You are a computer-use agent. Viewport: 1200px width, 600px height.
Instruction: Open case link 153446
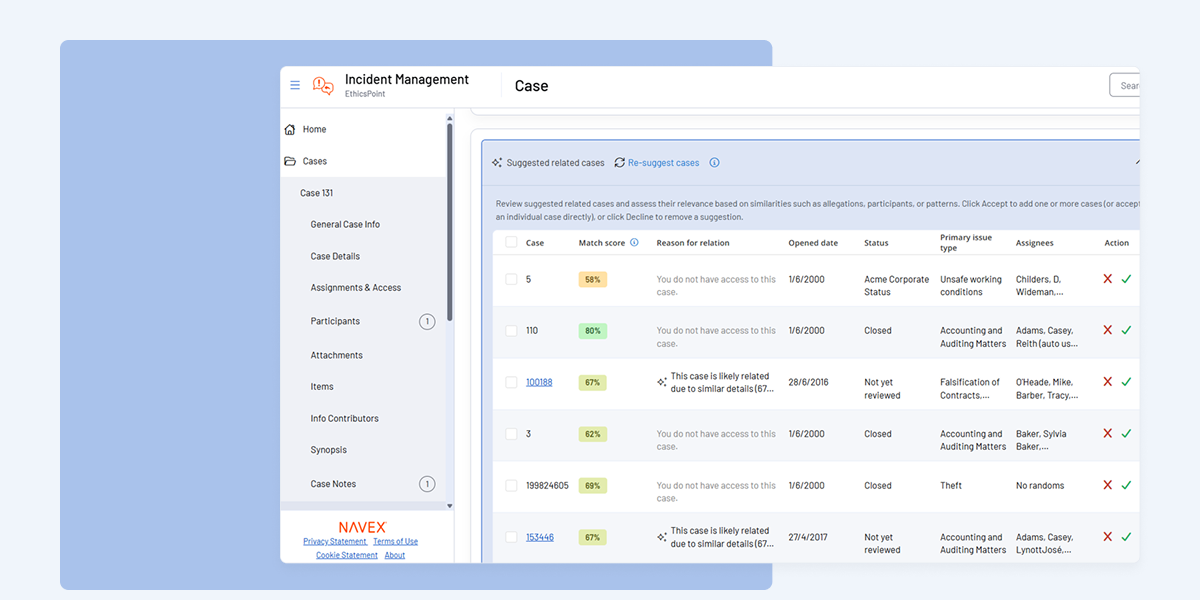coord(540,537)
